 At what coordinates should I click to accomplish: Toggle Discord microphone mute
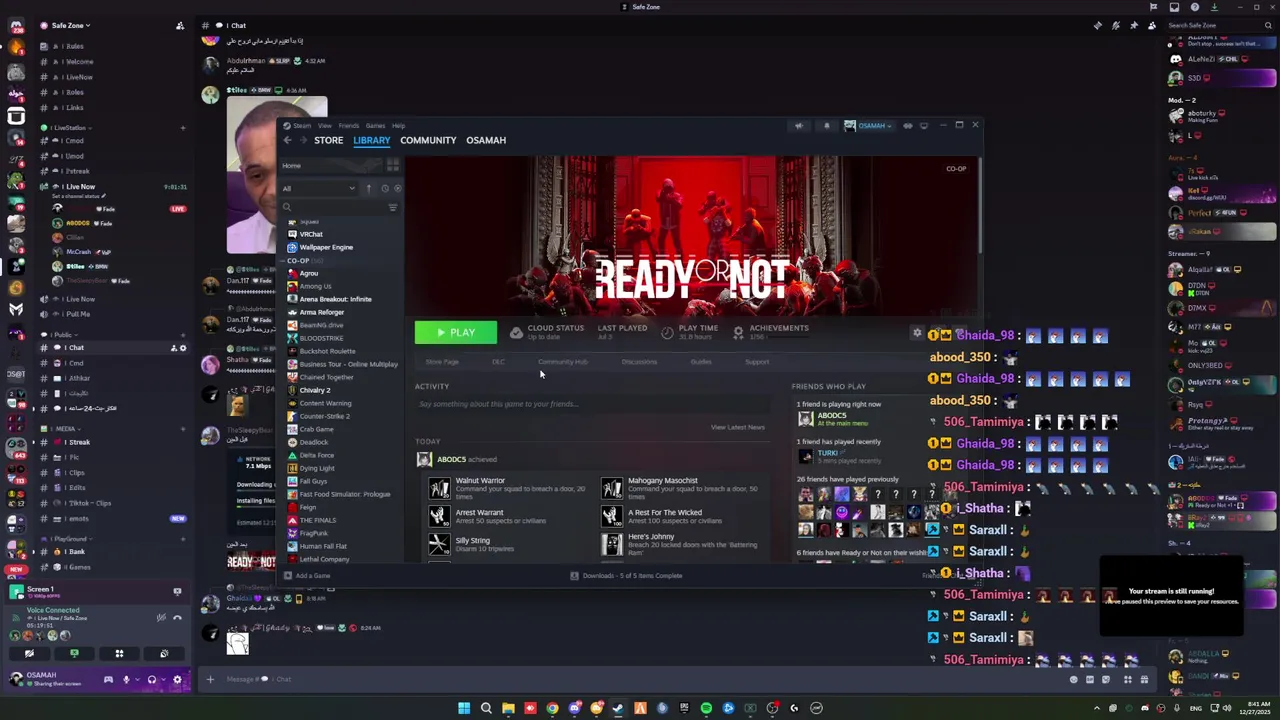click(x=126, y=680)
